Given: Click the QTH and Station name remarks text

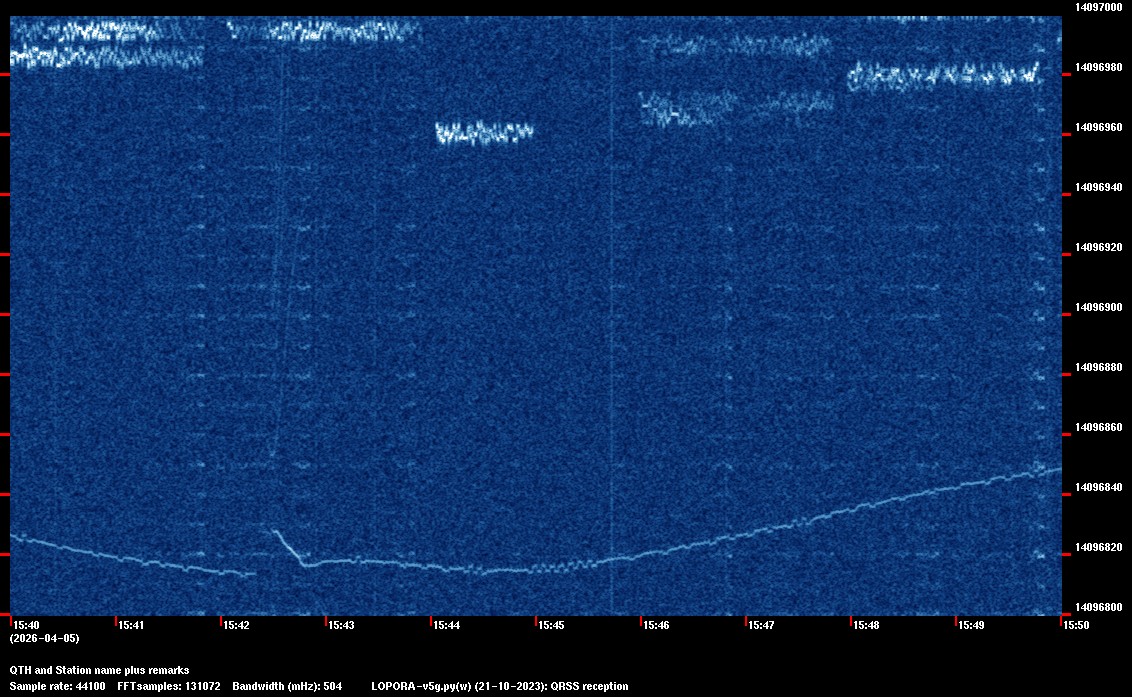Looking at the screenshot, I should coord(99,670).
